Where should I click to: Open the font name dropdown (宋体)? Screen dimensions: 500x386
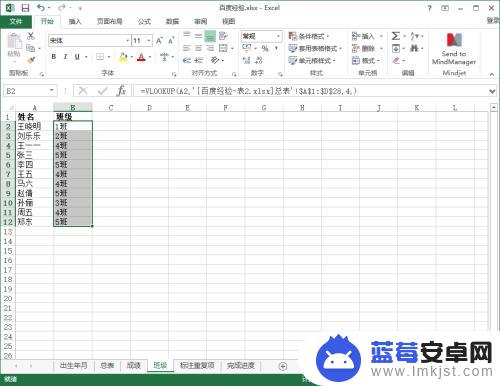coord(127,41)
